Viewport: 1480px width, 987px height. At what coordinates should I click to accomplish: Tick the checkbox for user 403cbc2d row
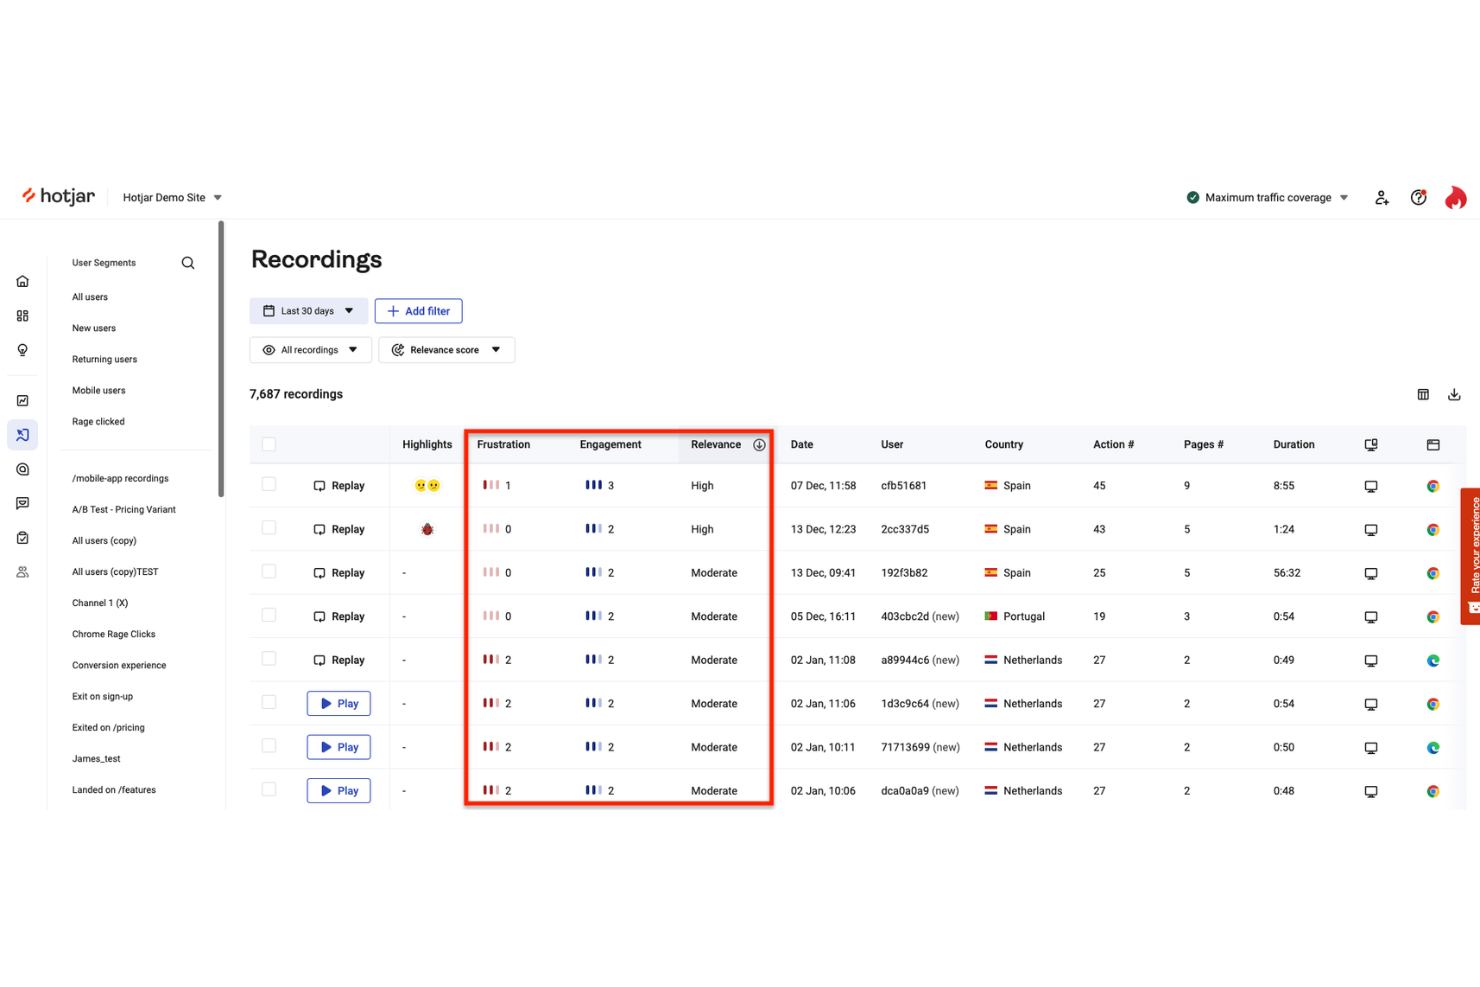269,615
